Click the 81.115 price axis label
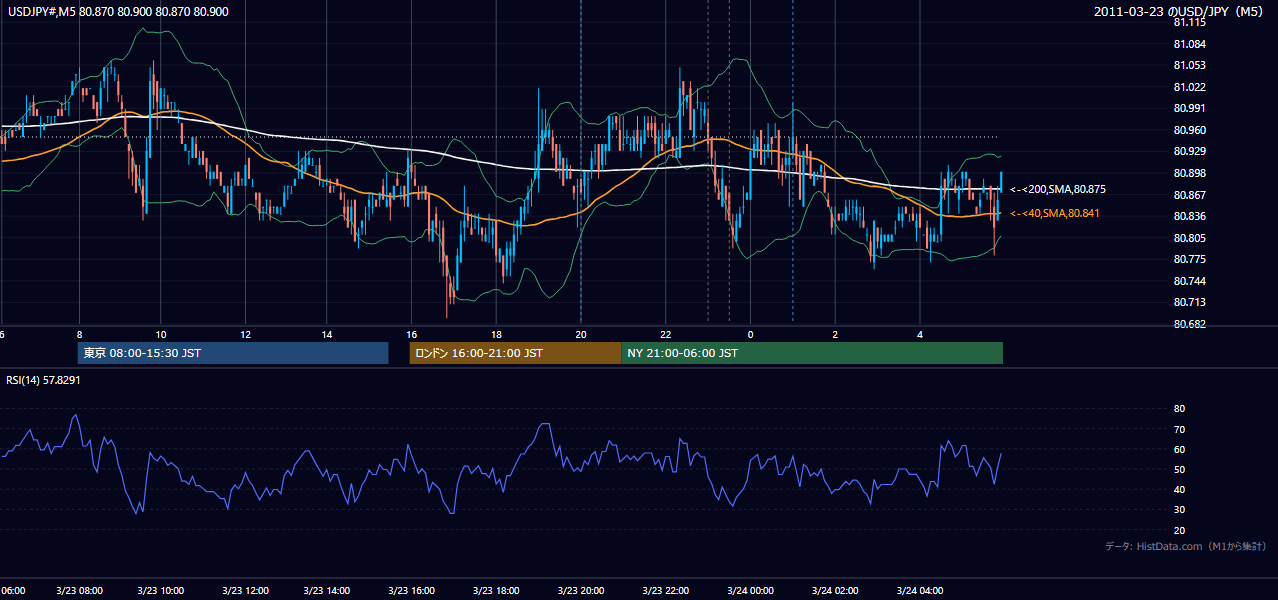The height and width of the screenshot is (600, 1278). point(1190,22)
